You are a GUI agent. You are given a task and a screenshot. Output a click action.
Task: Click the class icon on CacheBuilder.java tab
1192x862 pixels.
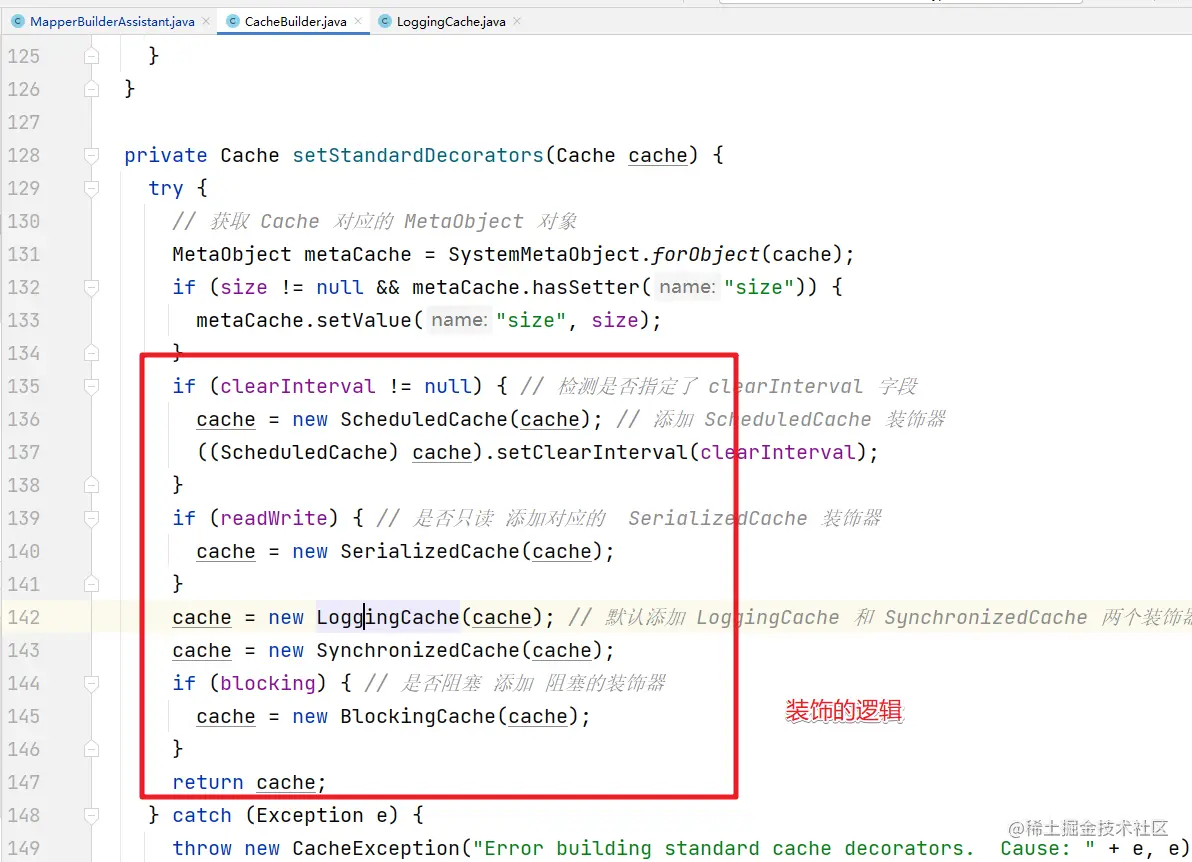pos(233,21)
